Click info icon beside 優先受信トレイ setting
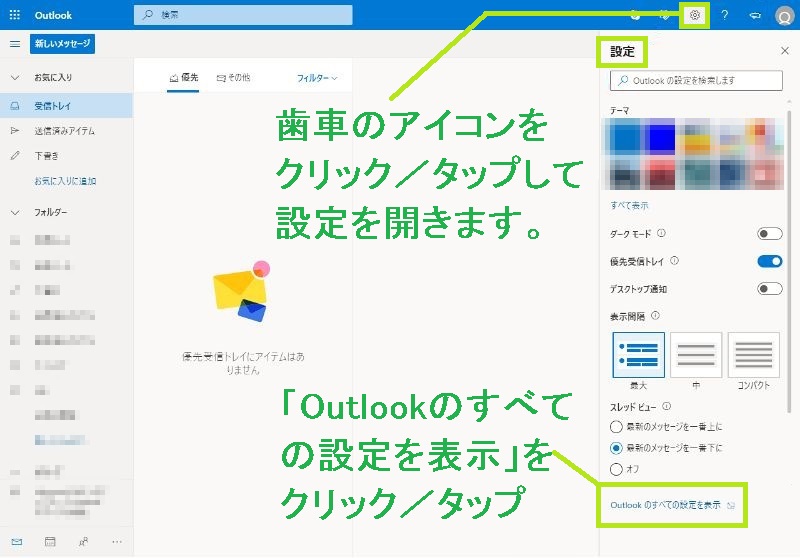 (674, 261)
